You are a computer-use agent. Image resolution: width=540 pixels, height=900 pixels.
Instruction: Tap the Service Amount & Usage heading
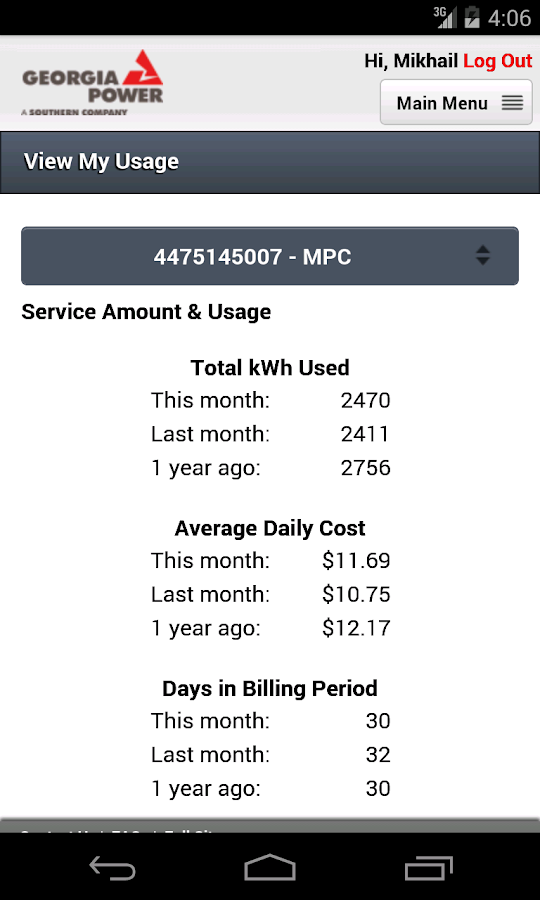(x=146, y=312)
